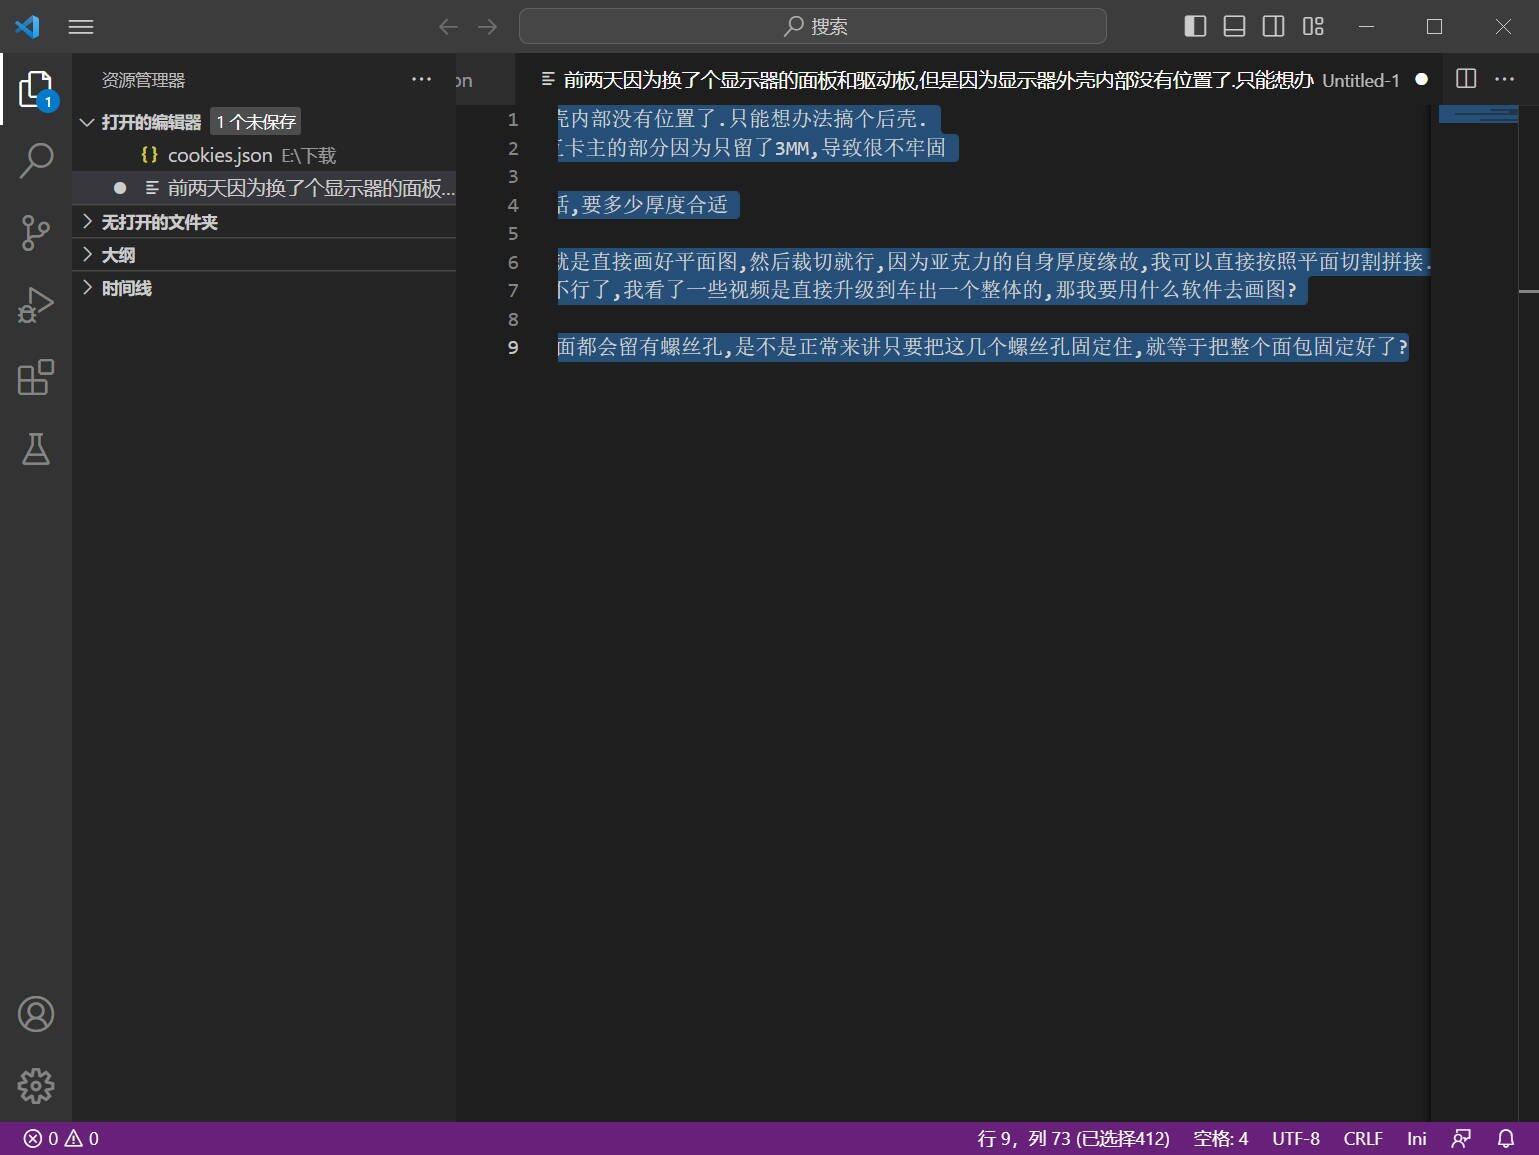Open the Run and Debug view
The height and width of the screenshot is (1155, 1539).
[36, 305]
